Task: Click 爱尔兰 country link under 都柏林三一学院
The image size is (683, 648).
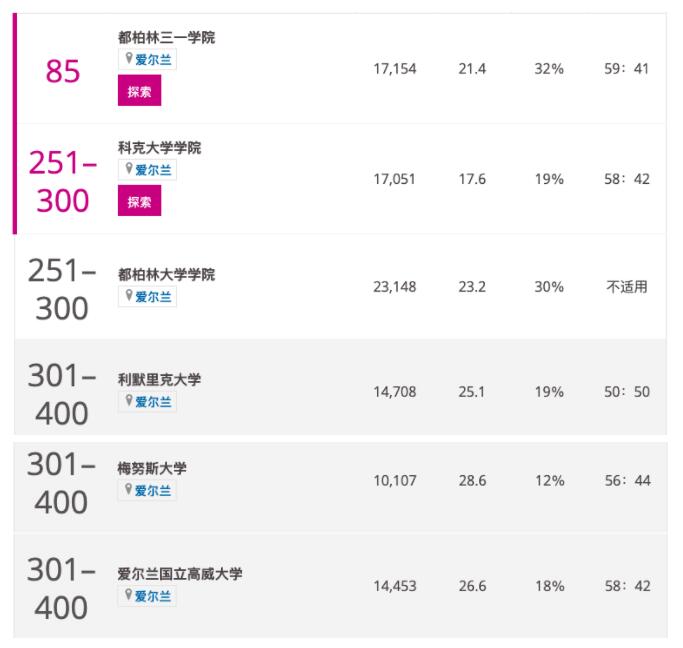Action: point(154,60)
